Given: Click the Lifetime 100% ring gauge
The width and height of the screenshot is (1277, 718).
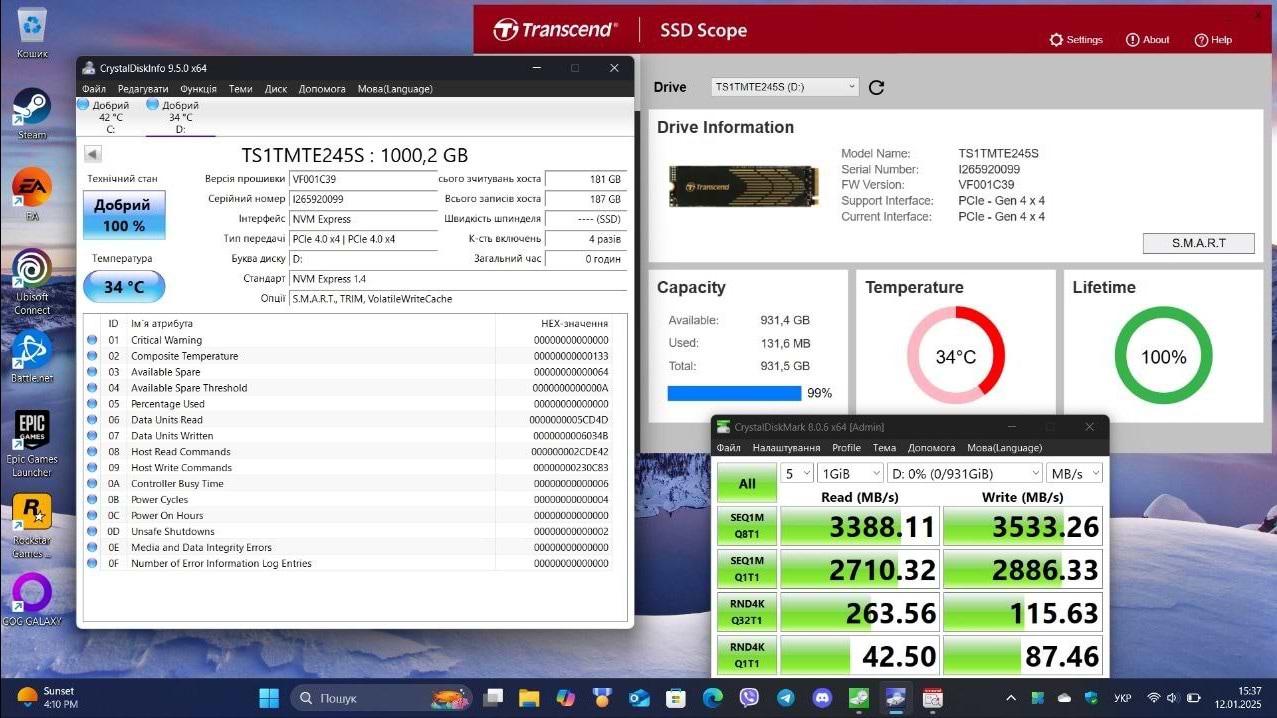Looking at the screenshot, I should click(1163, 357).
